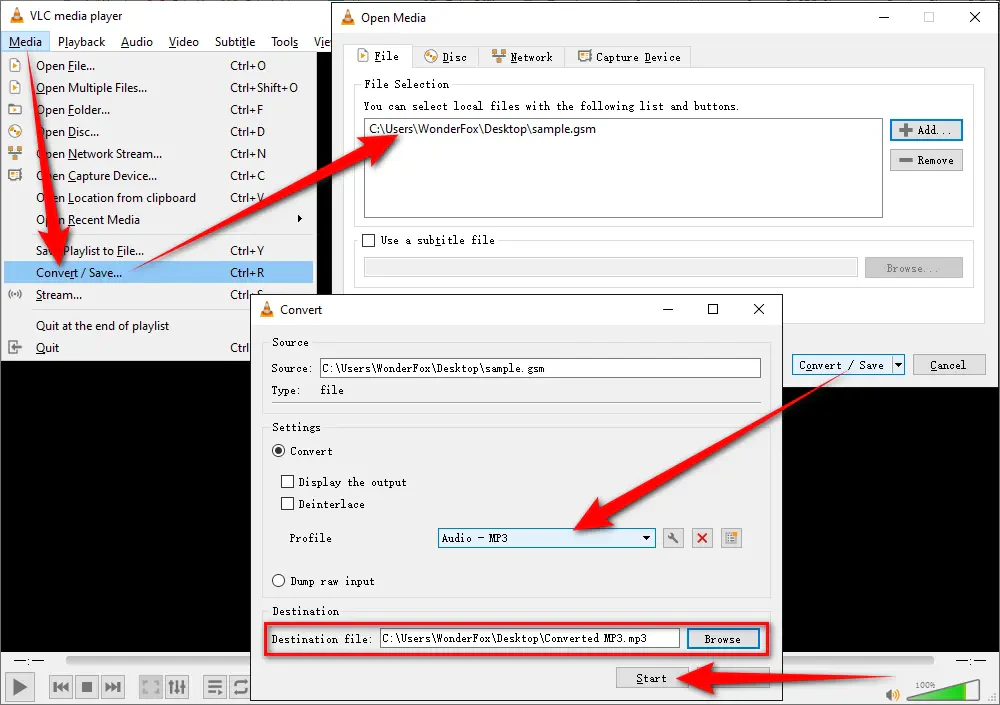
Task: Open the Media menu
Action: tap(26, 41)
